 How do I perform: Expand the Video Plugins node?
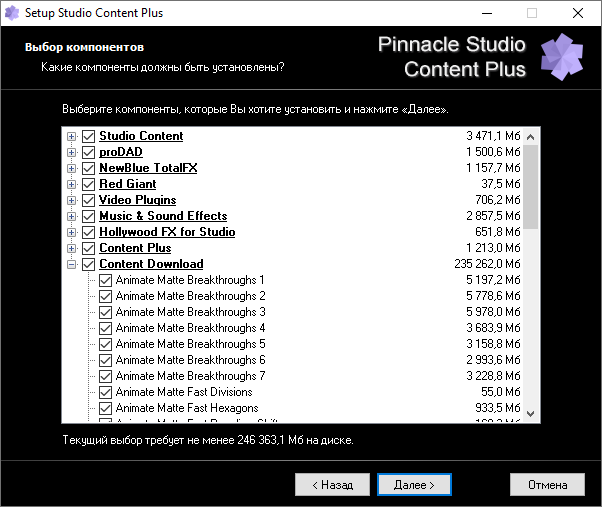point(71,200)
